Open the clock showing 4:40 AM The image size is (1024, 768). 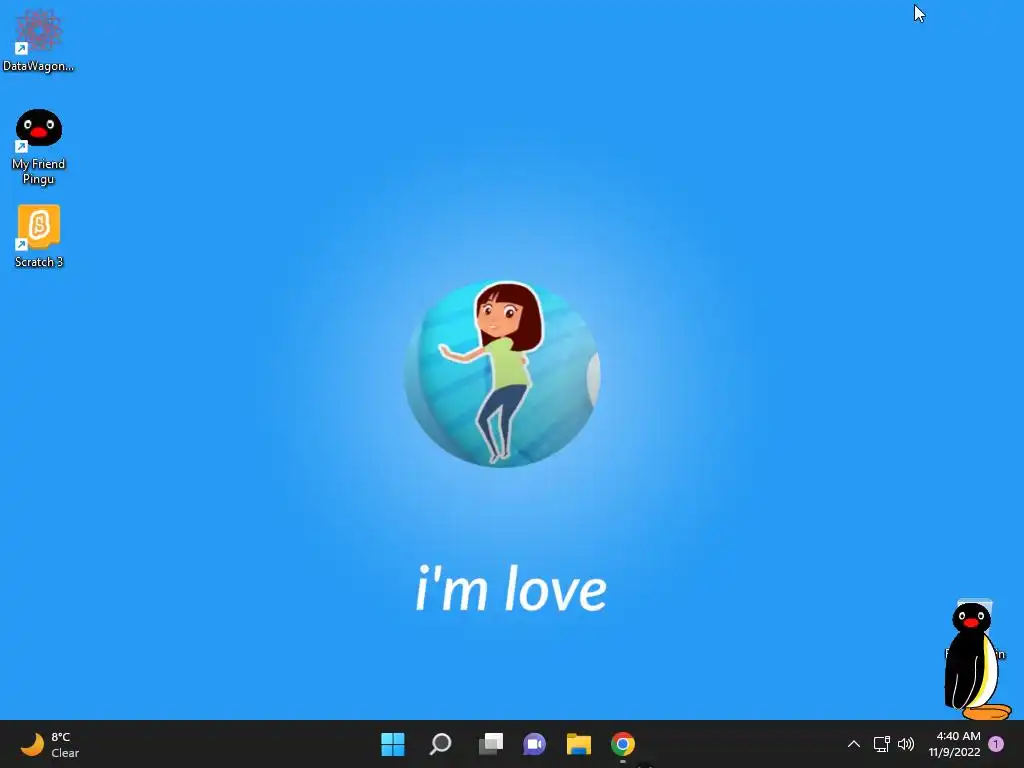(954, 744)
